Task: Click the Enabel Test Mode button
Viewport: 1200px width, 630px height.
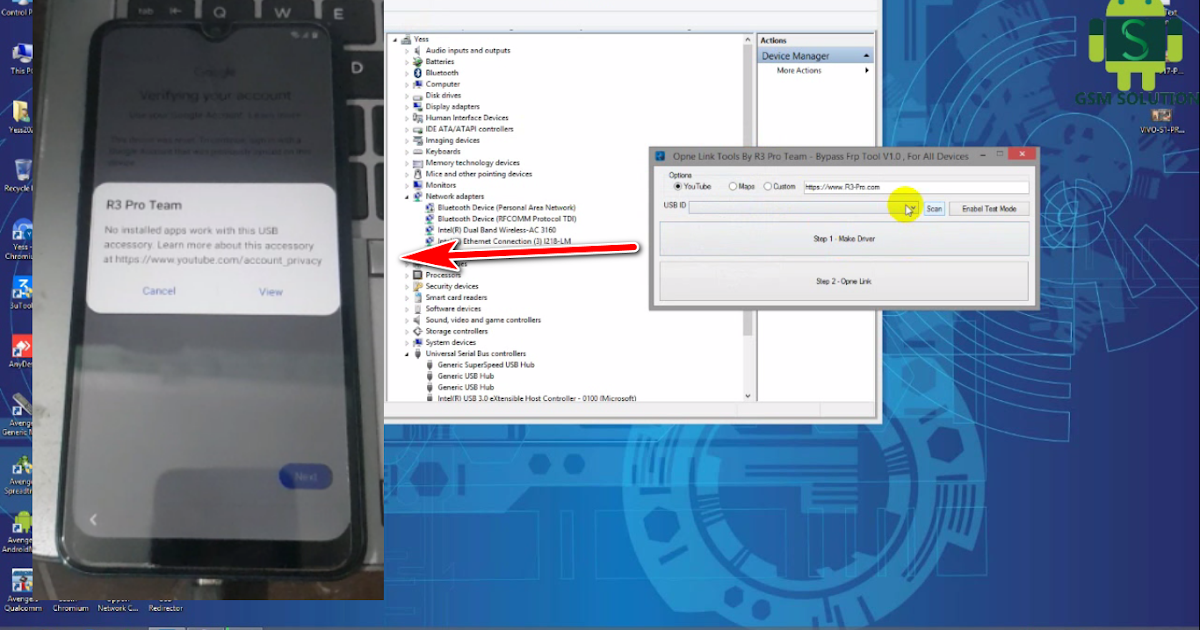Action: click(x=989, y=208)
